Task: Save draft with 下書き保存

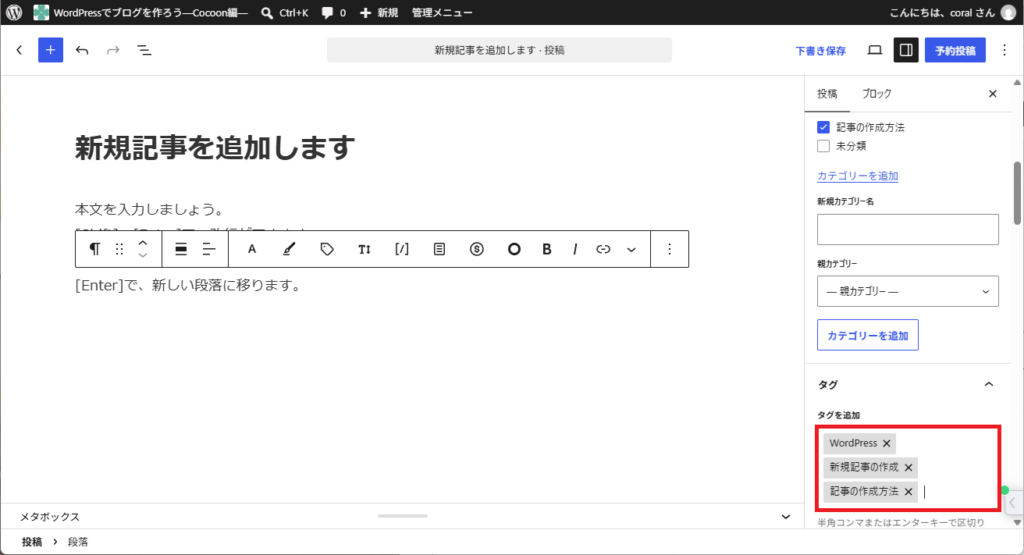Action: click(820, 51)
